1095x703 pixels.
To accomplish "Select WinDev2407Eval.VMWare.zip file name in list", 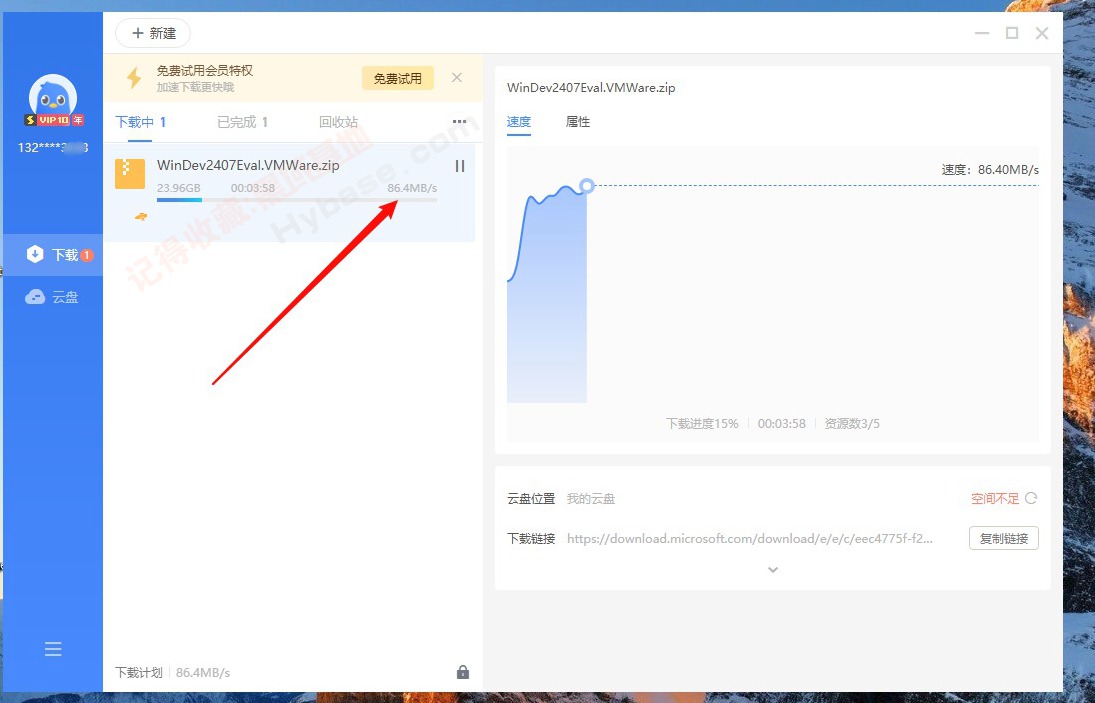I will point(248,165).
